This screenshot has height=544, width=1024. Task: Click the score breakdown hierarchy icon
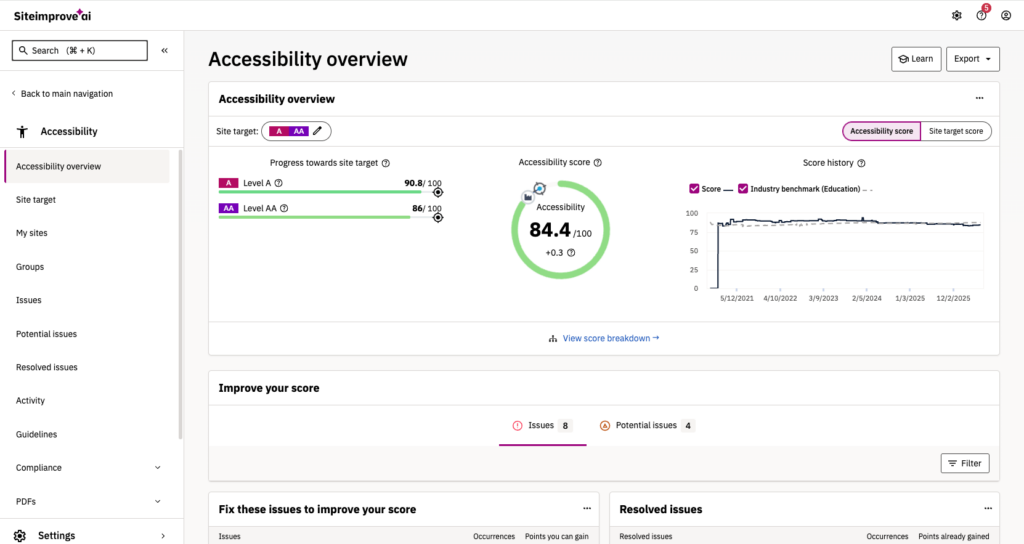[x=553, y=338]
